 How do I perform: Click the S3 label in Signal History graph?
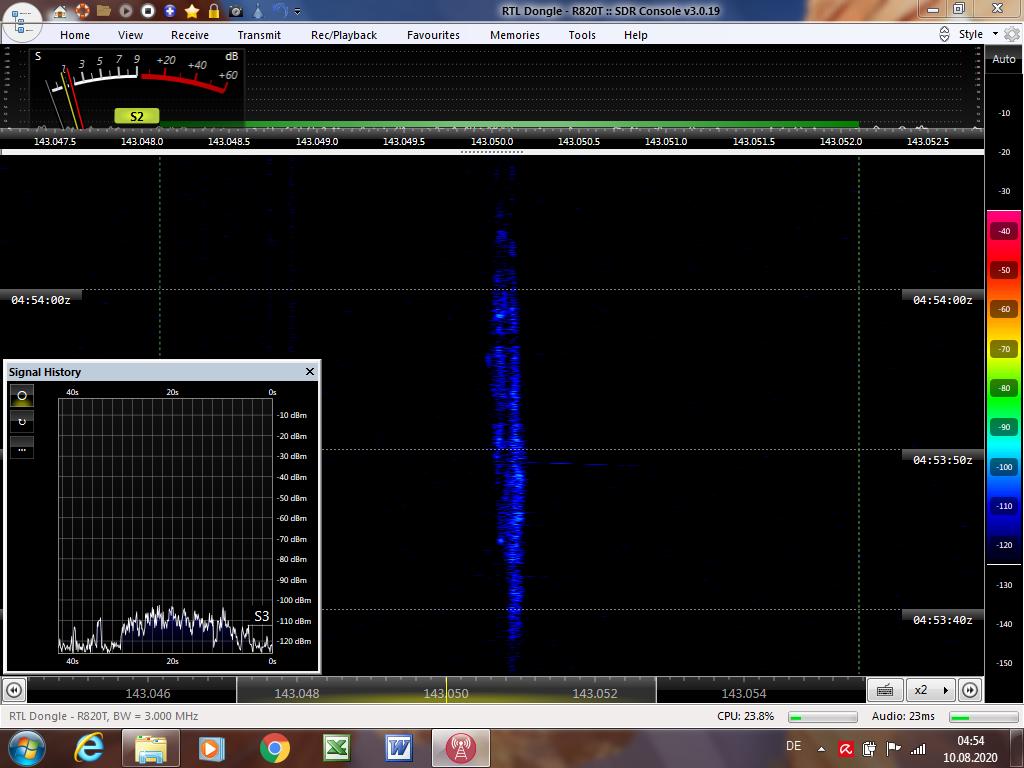[x=261, y=616]
